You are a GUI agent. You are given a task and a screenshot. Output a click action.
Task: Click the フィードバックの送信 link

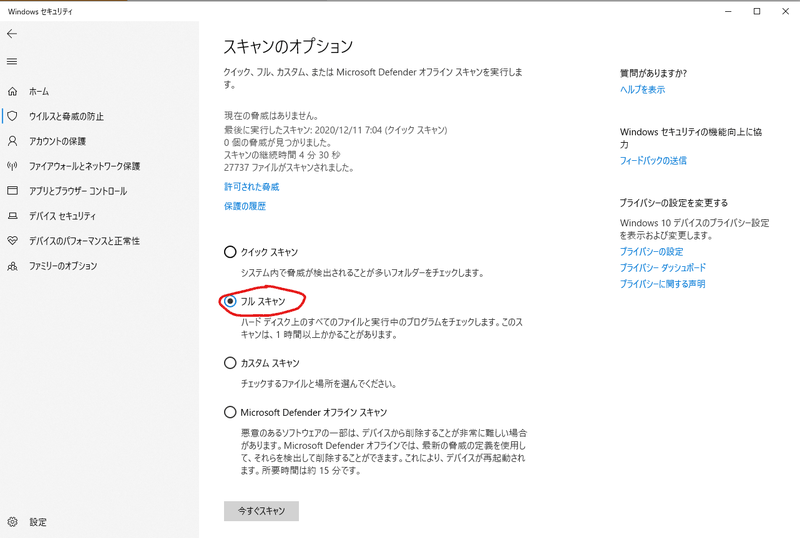click(653, 161)
